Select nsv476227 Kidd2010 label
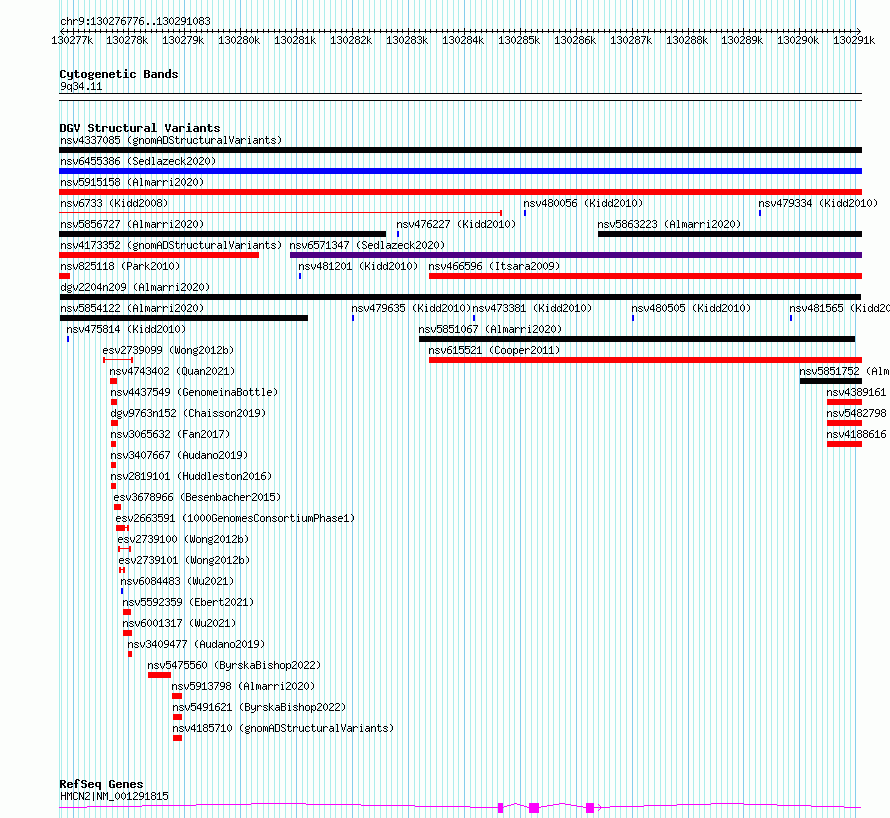 pos(456,224)
